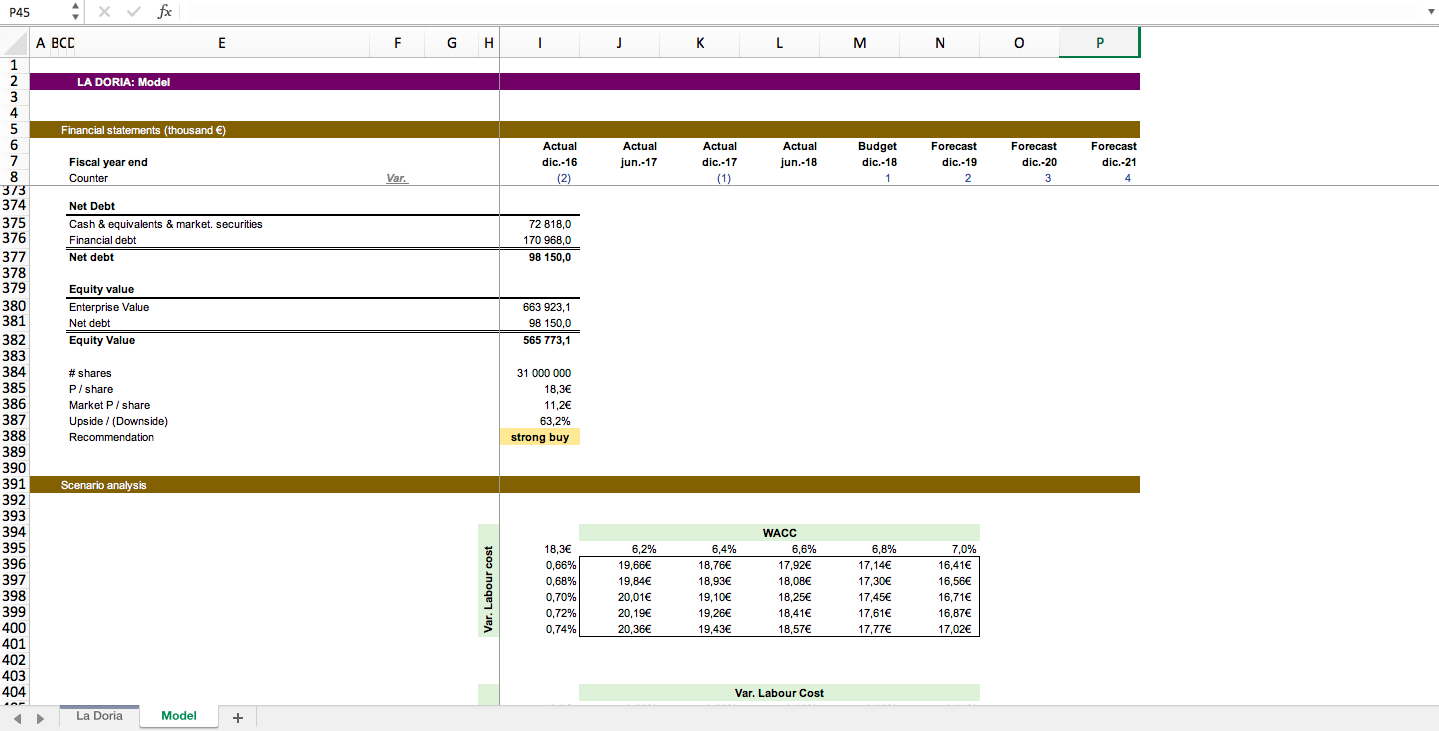Select column M header
This screenshot has width=1439, height=731.
tap(860, 43)
